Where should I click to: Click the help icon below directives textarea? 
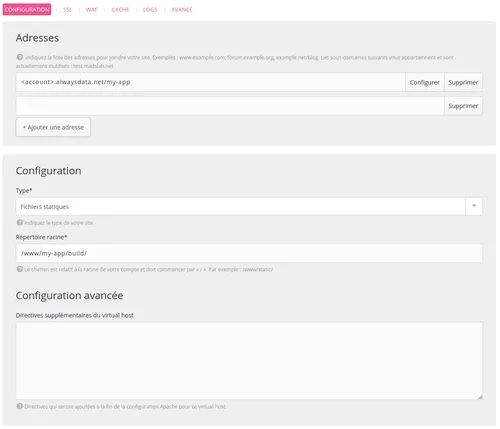(20, 406)
